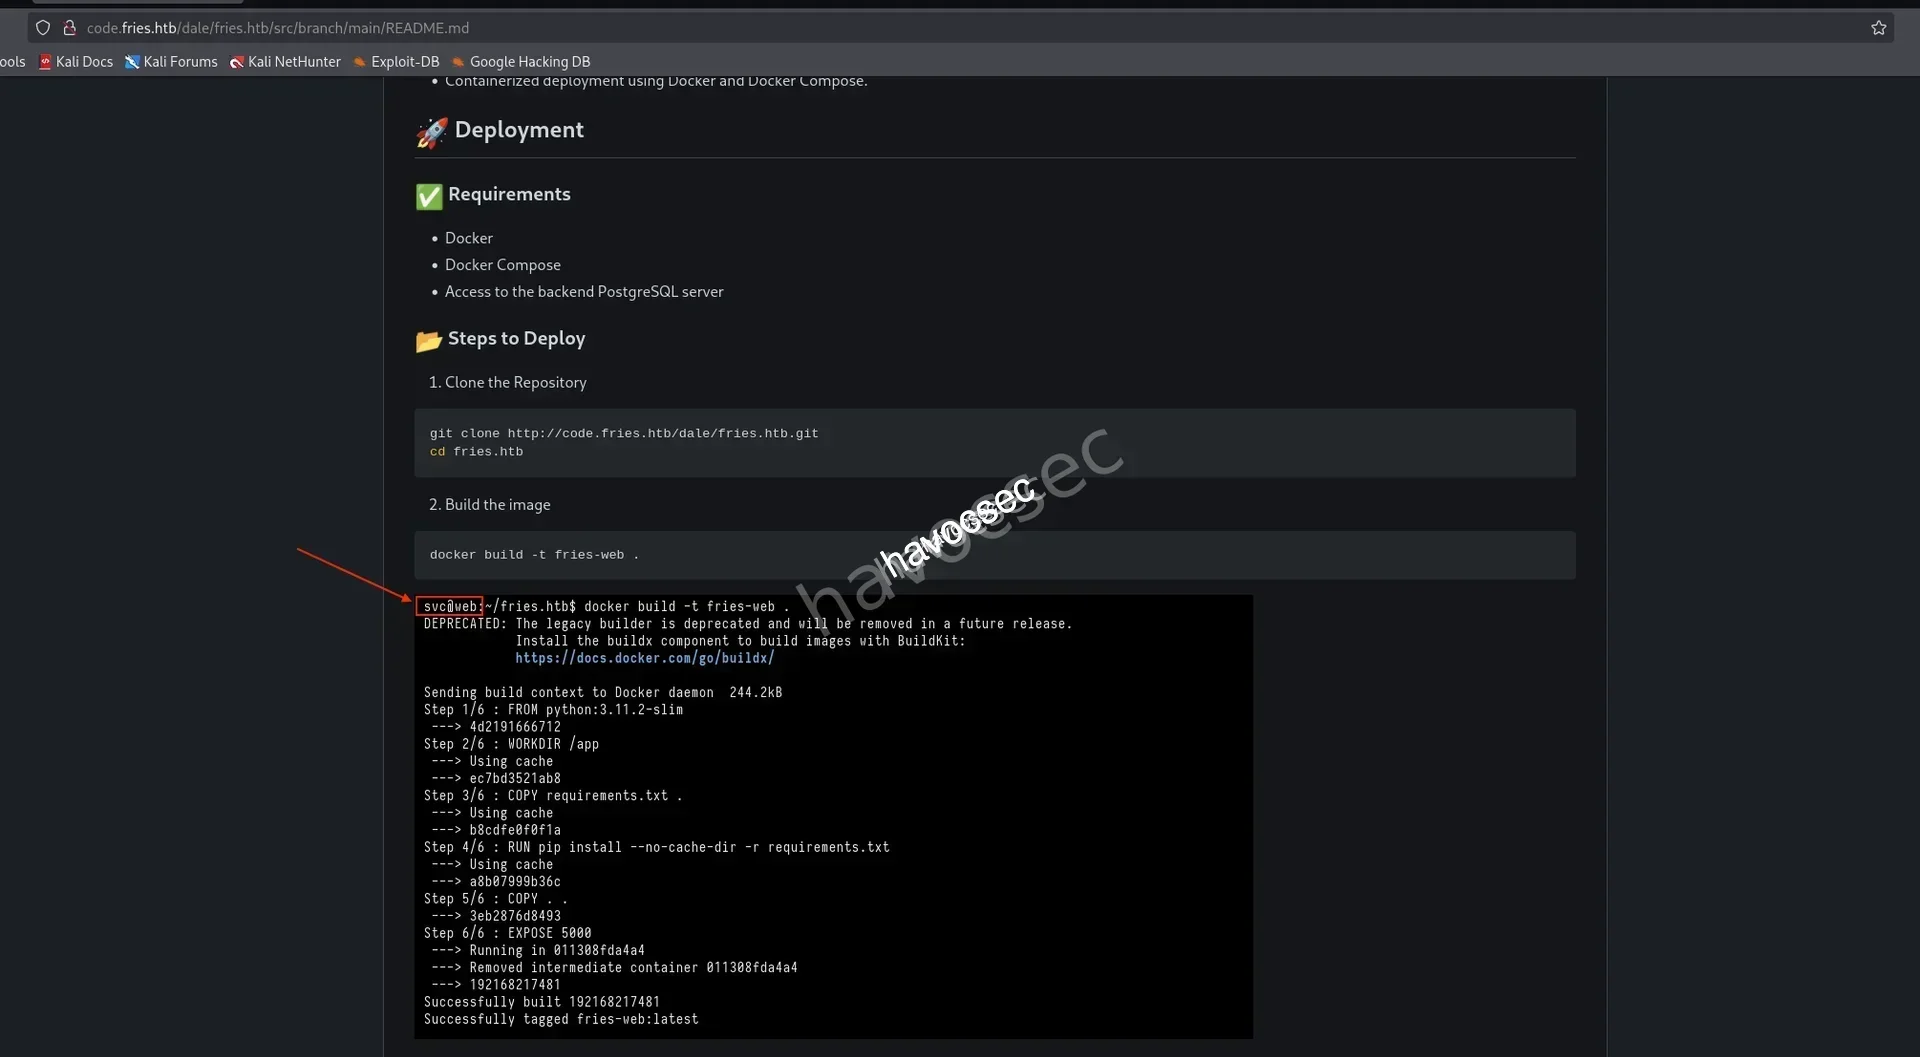Viewport: 1920px width, 1057px height.
Task: Toggle tracking protection via the shield icon
Action: 43,28
